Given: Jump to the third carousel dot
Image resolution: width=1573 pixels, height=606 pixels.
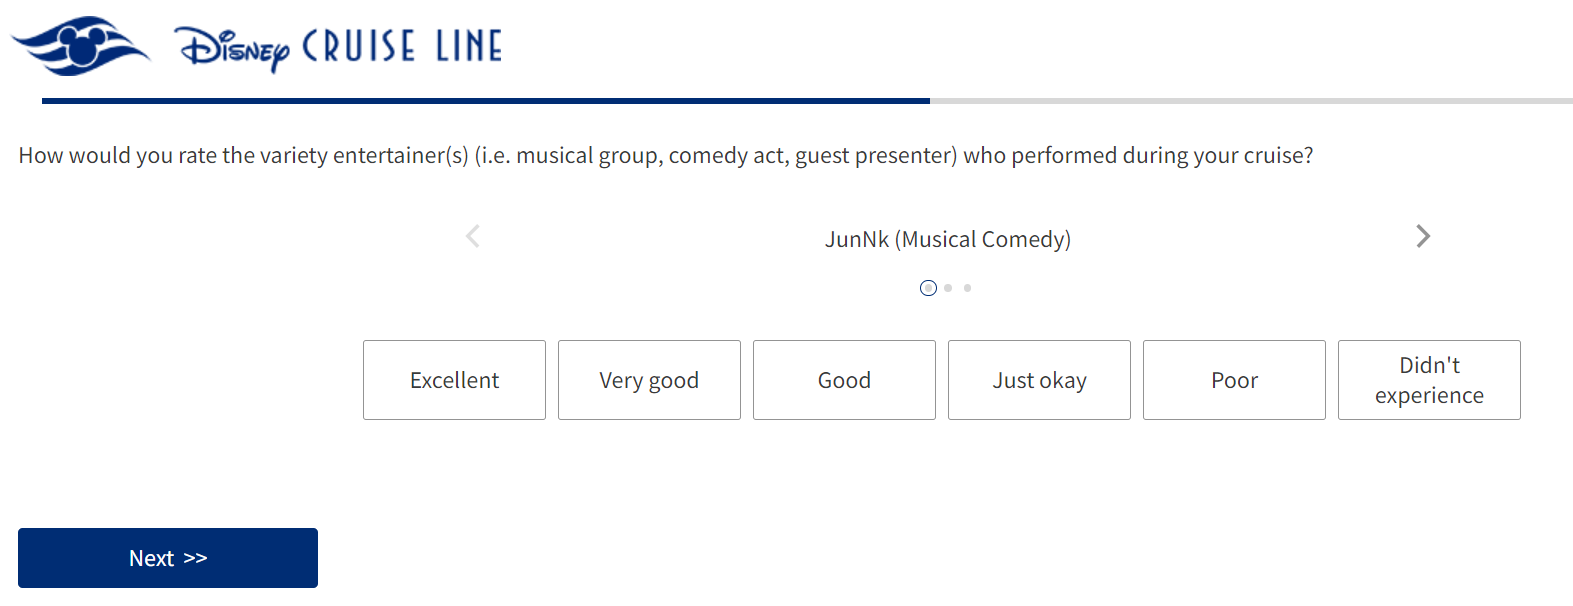Looking at the screenshot, I should coord(967,288).
